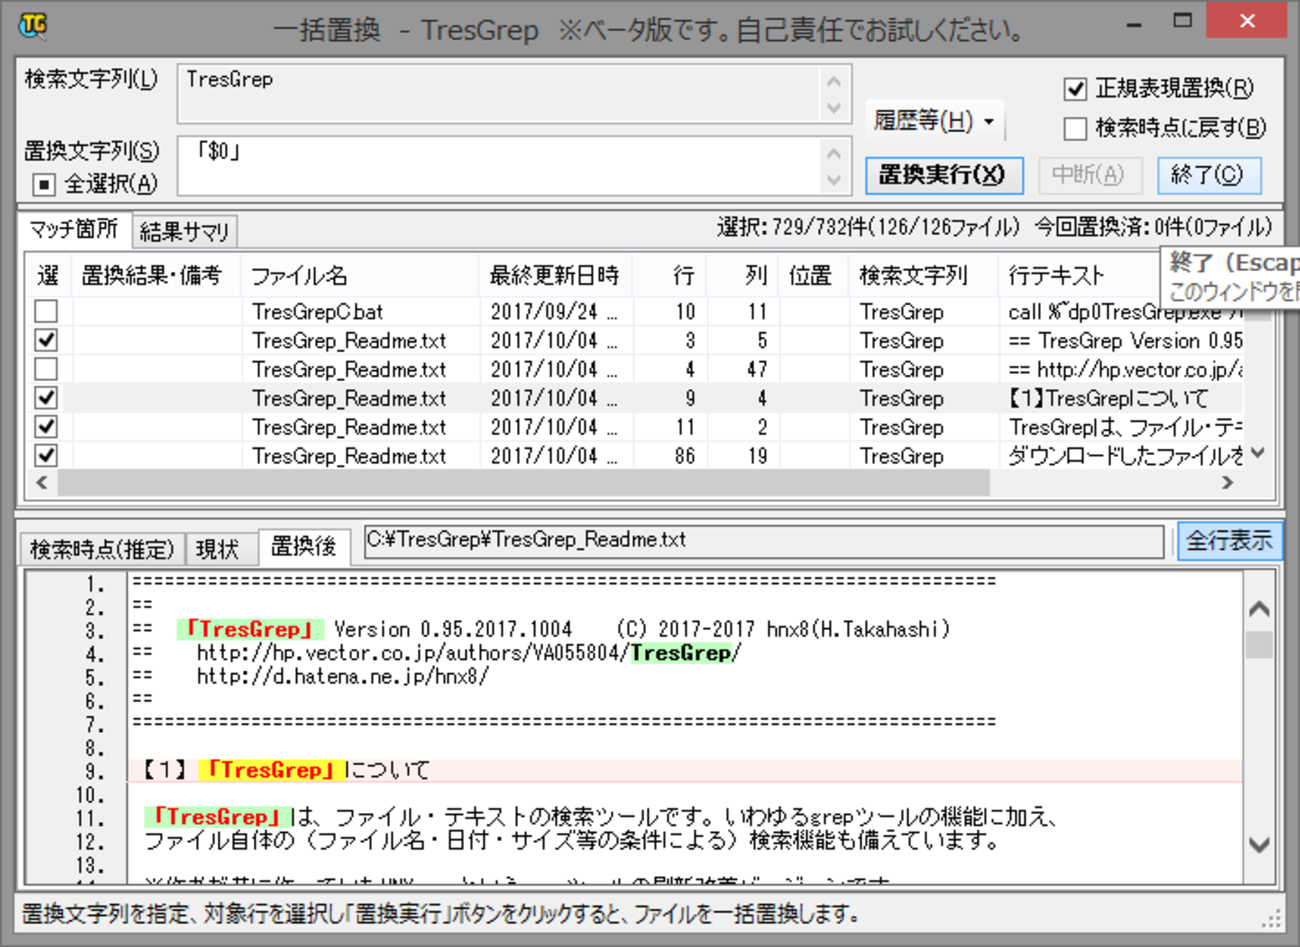The width and height of the screenshot is (1300, 947).
Task: Click up arrow of preview pane scrollbar
Action: [x=1259, y=608]
